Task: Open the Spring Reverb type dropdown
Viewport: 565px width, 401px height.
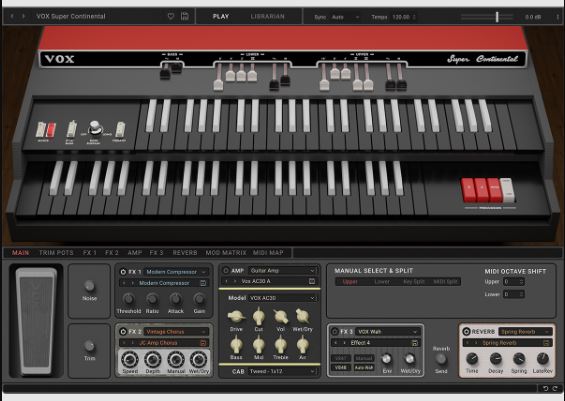Action: pyautogui.click(x=525, y=331)
